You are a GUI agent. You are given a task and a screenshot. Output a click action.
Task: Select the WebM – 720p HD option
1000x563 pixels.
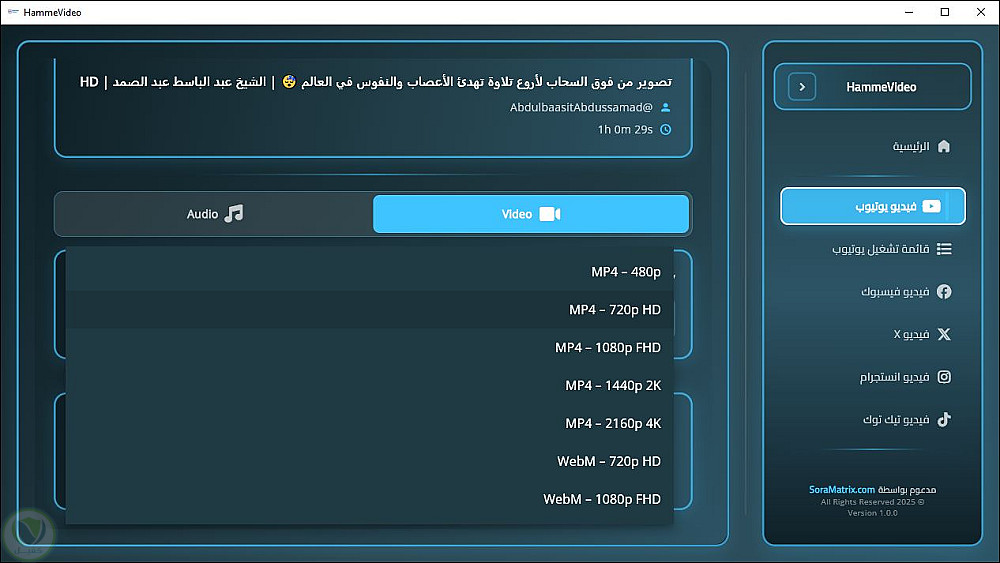[x=370, y=461]
